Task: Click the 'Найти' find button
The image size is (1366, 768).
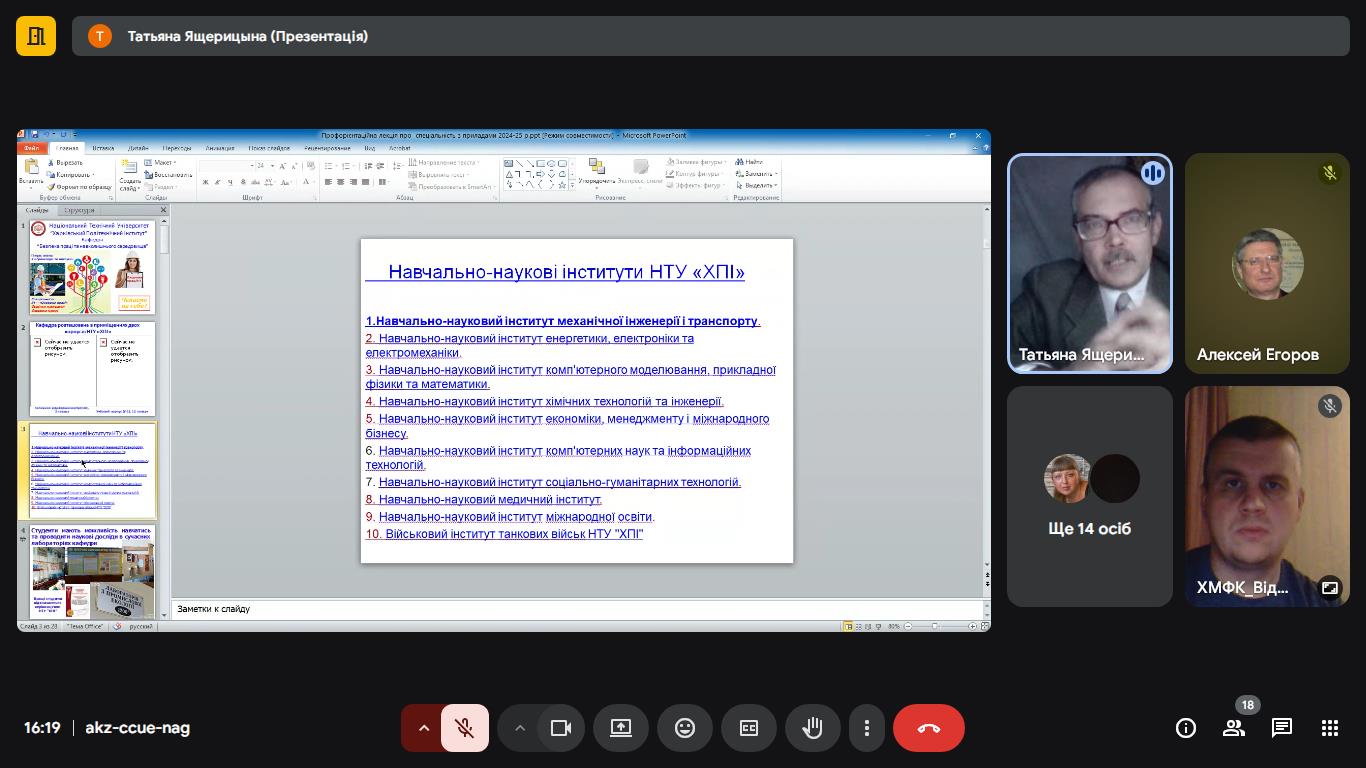Action: tap(750, 162)
